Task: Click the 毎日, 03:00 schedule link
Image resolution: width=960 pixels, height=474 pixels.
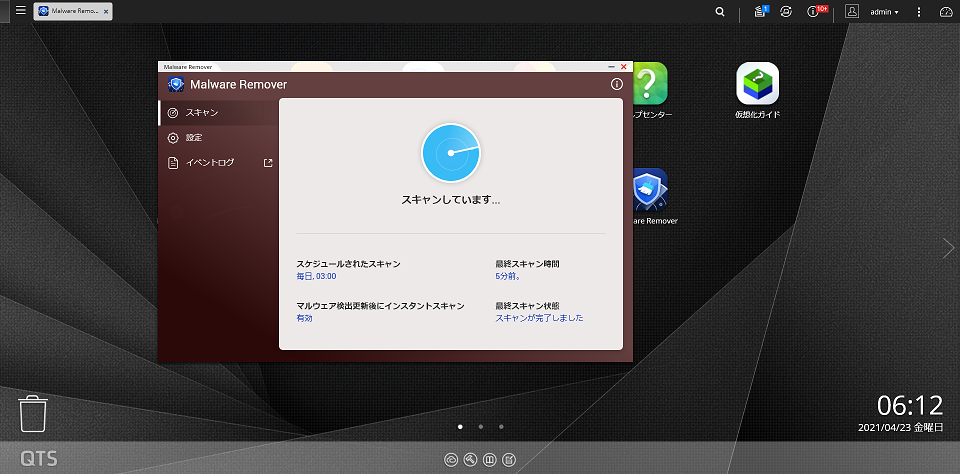Action: click(316, 276)
